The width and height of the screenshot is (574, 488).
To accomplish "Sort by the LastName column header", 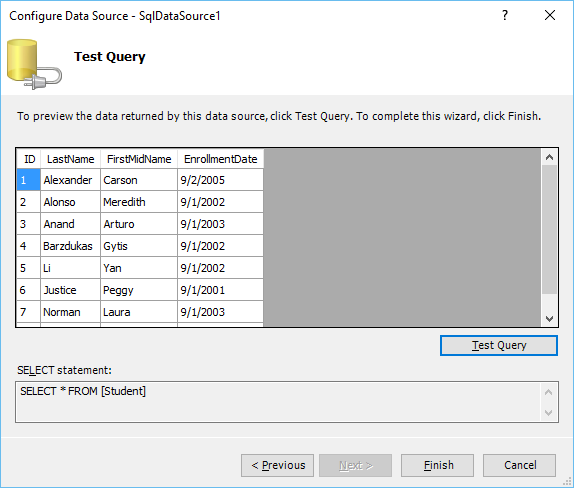I will (x=70, y=159).
